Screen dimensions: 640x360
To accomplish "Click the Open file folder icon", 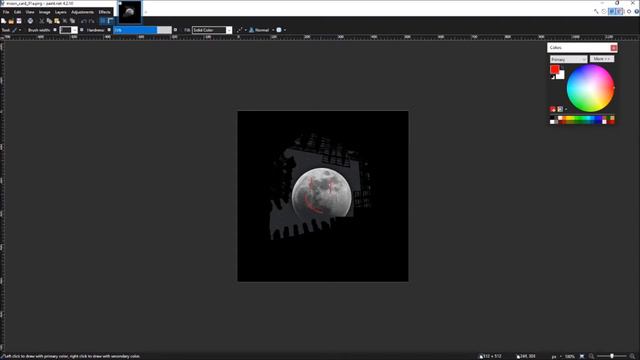I will (x=11, y=21).
